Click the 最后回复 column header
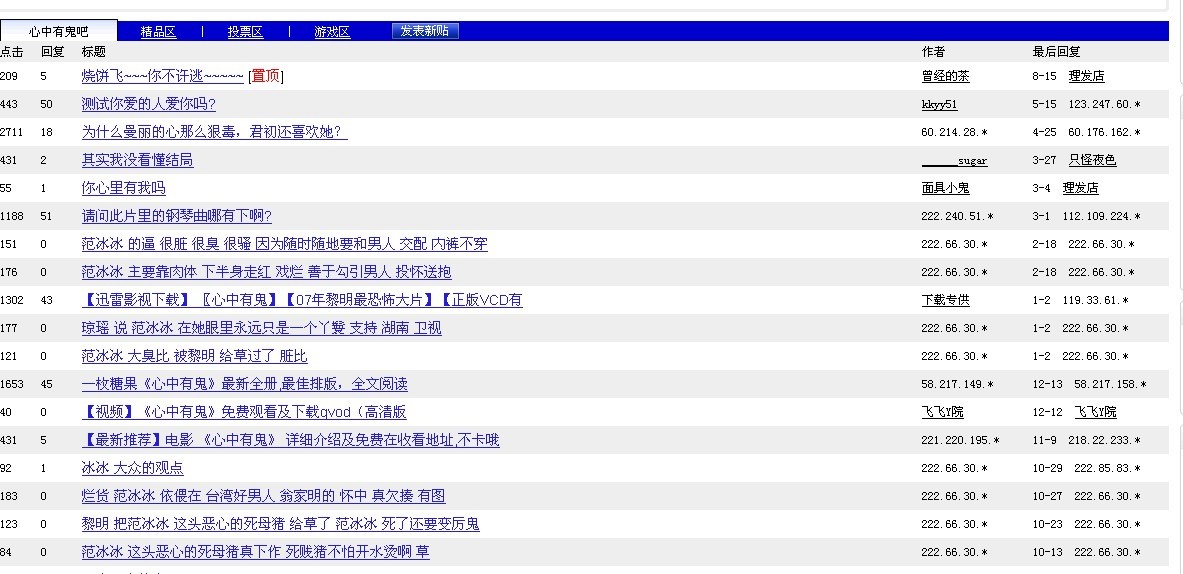Screen dimensions: 1183x574 pos(1056,51)
